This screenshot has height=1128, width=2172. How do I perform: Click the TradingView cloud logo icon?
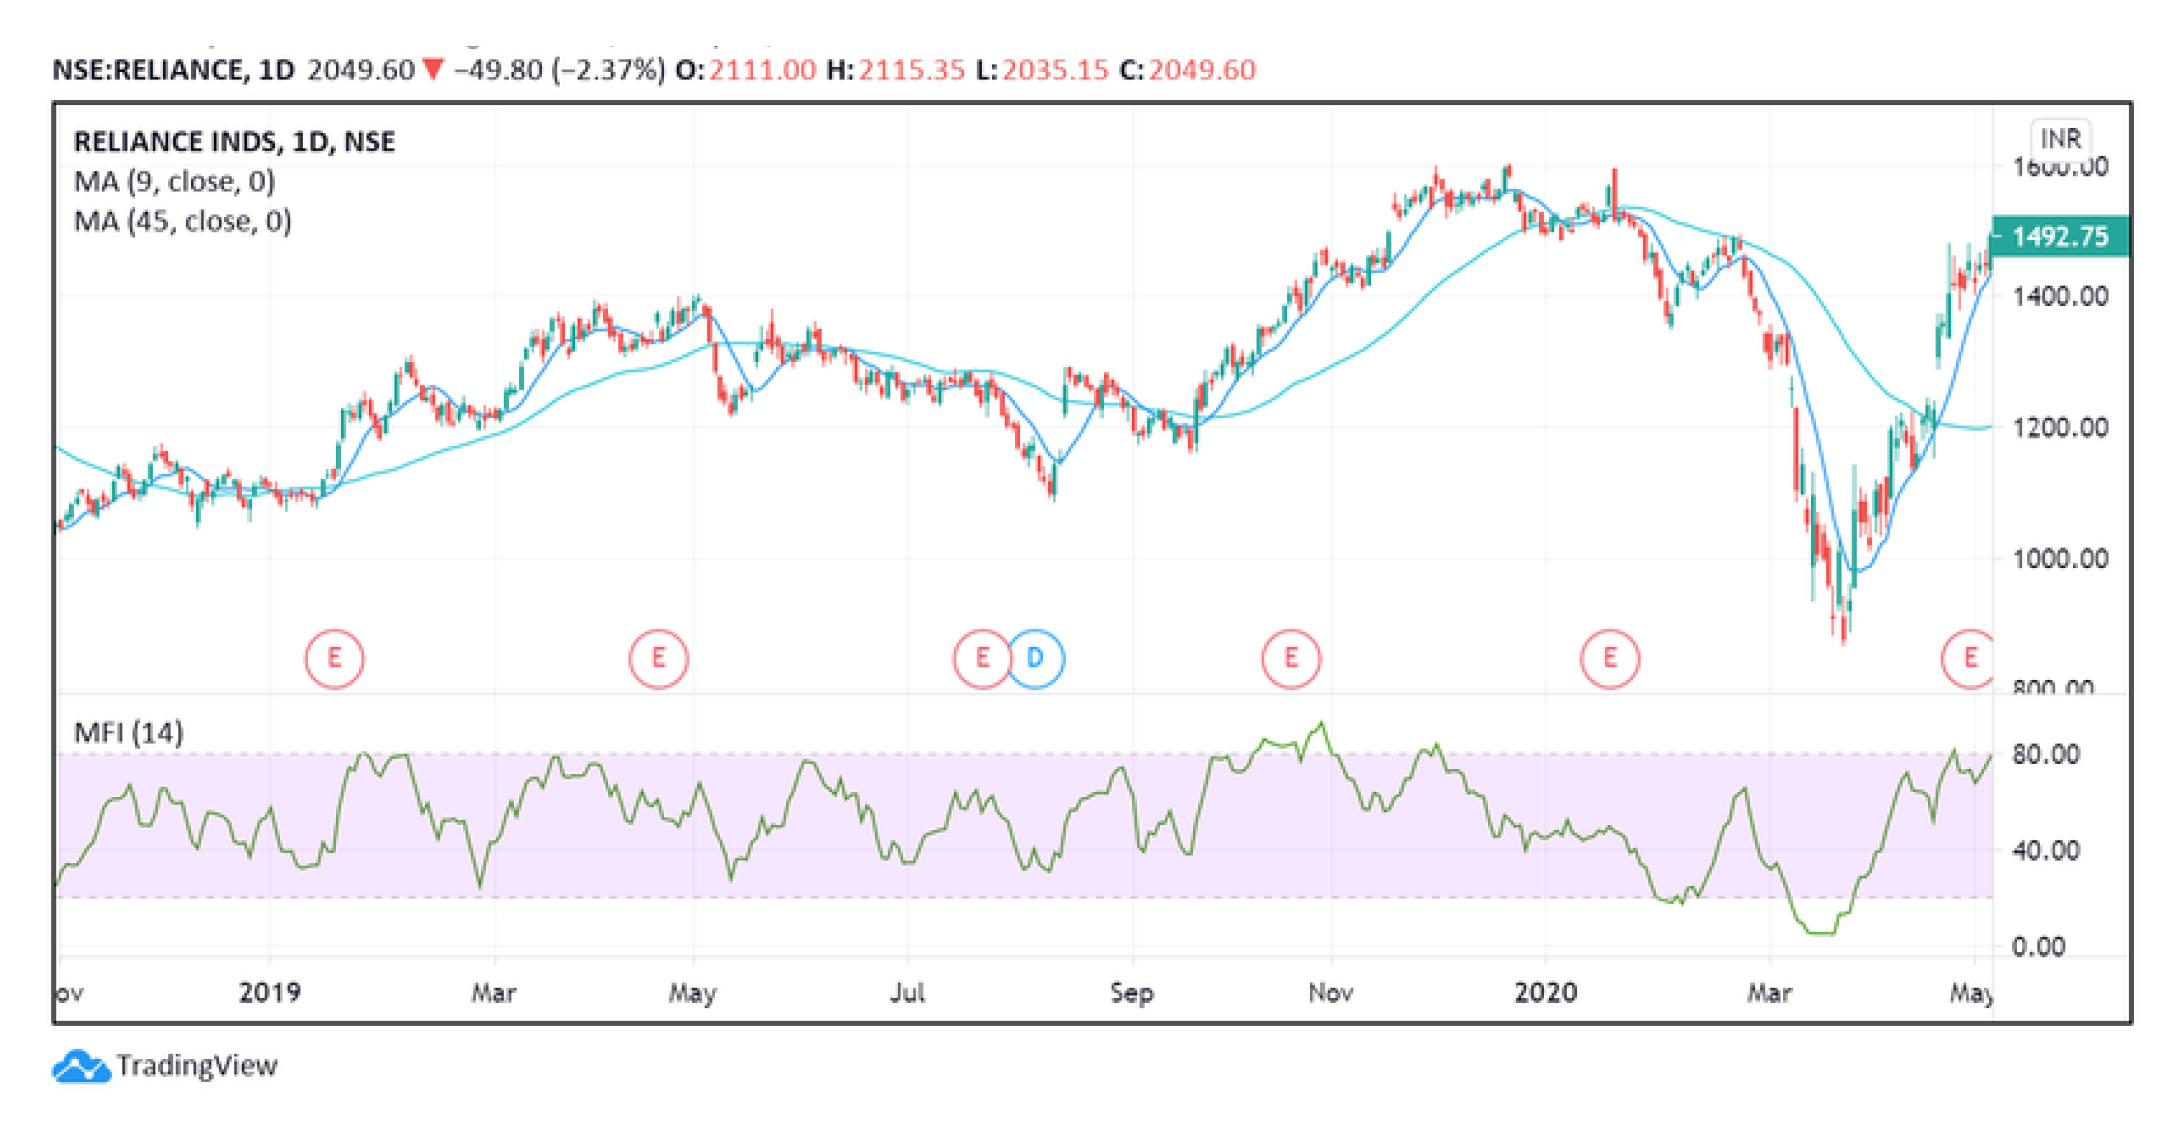click(x=80, y=1066)
